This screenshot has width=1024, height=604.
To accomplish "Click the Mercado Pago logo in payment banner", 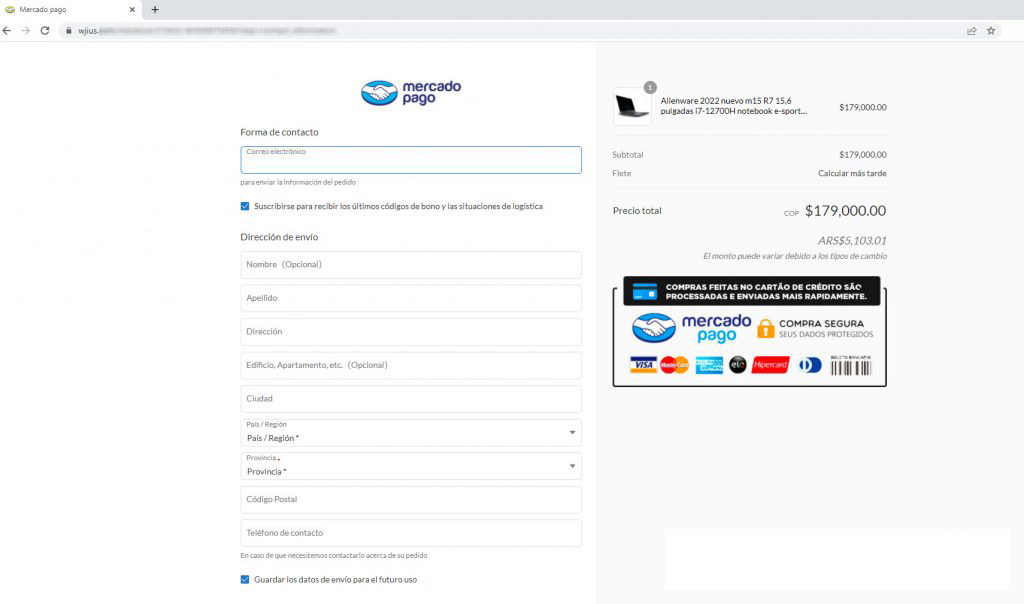I will (x=692, y=328).
